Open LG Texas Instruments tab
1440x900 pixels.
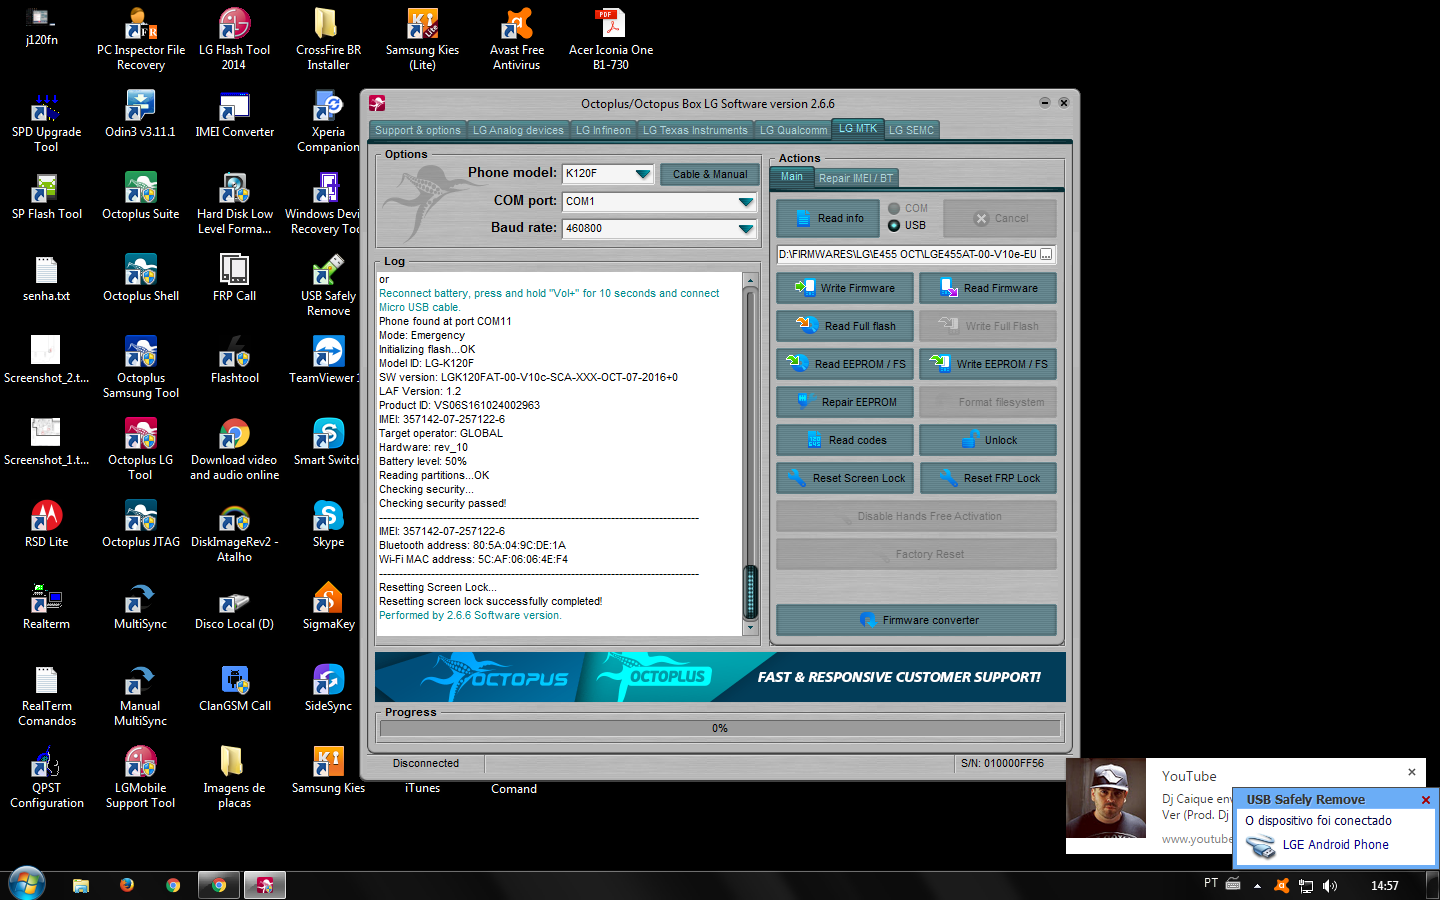pos(695,130)
